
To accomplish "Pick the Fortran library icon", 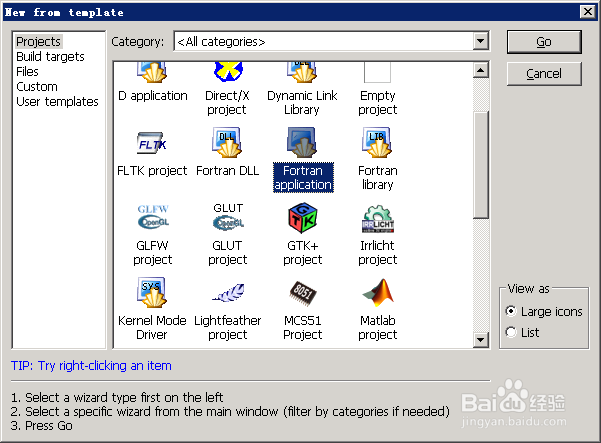I will tap(378, 143).
